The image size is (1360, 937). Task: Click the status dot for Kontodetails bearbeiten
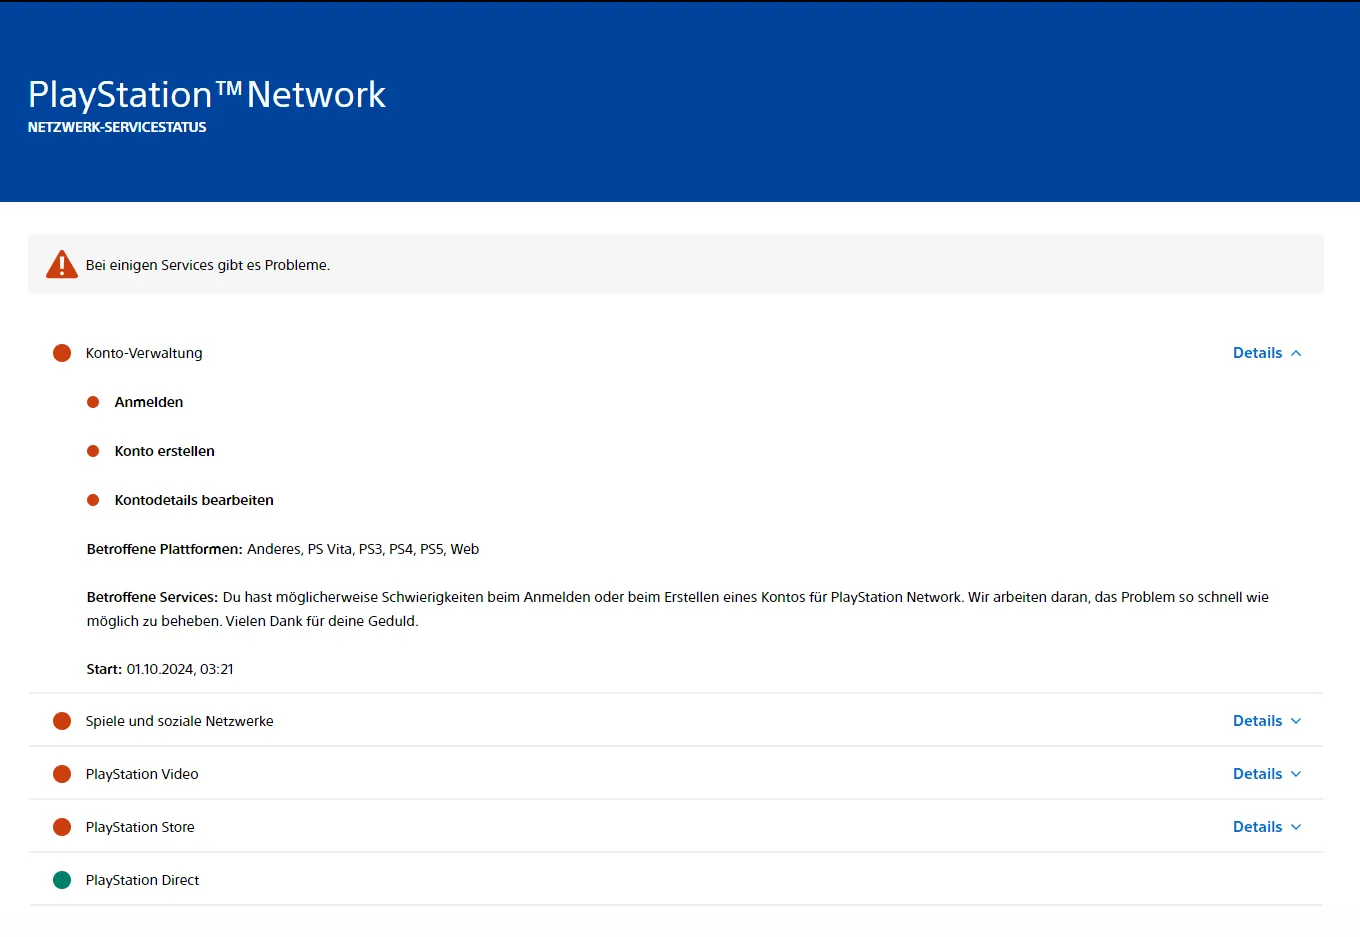(x=92, y=499)
